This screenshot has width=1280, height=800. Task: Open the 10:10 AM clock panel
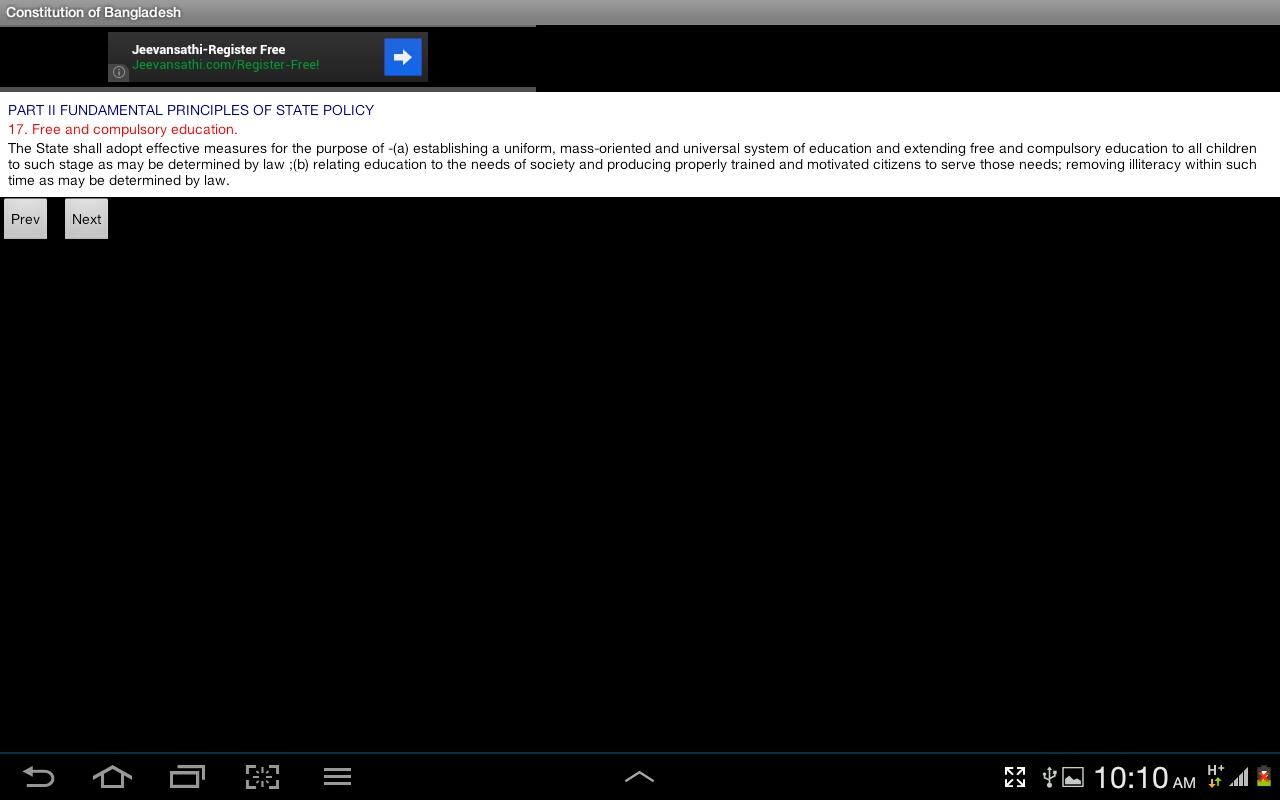click(1144, 777)
